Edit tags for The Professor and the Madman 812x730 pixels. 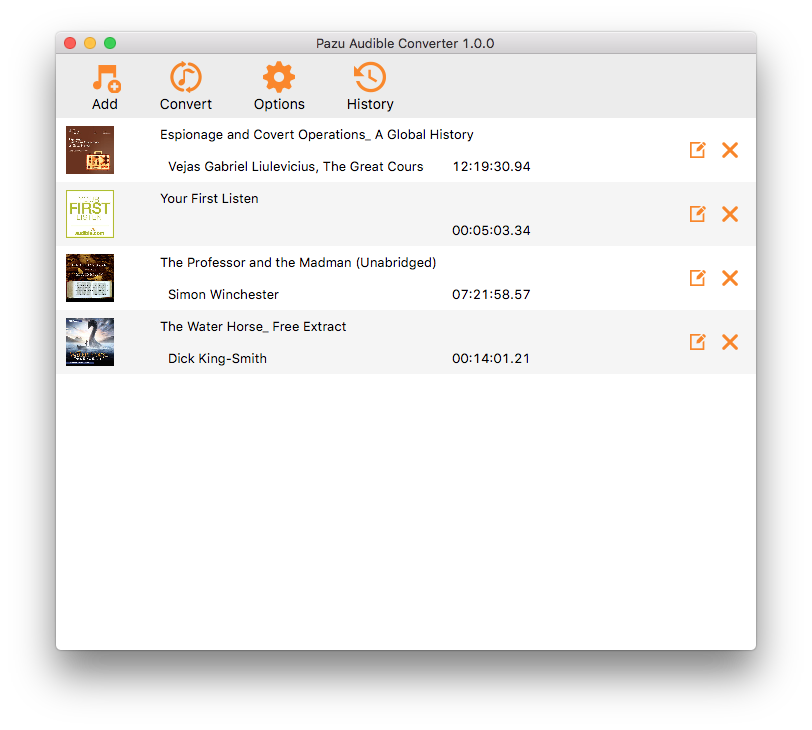pos(698,278)
